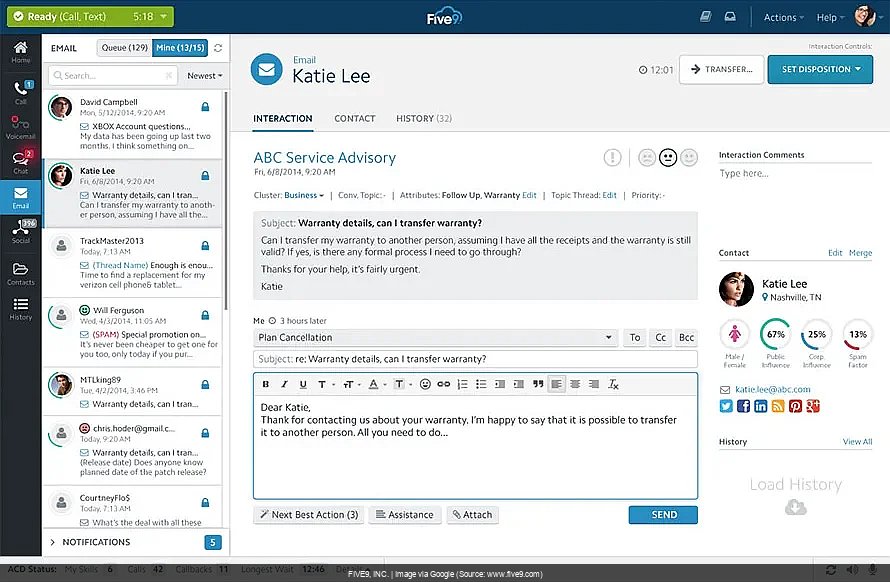
Task: Click the Twitter icon for Katie Lee
Action: [x=726, y=406]
